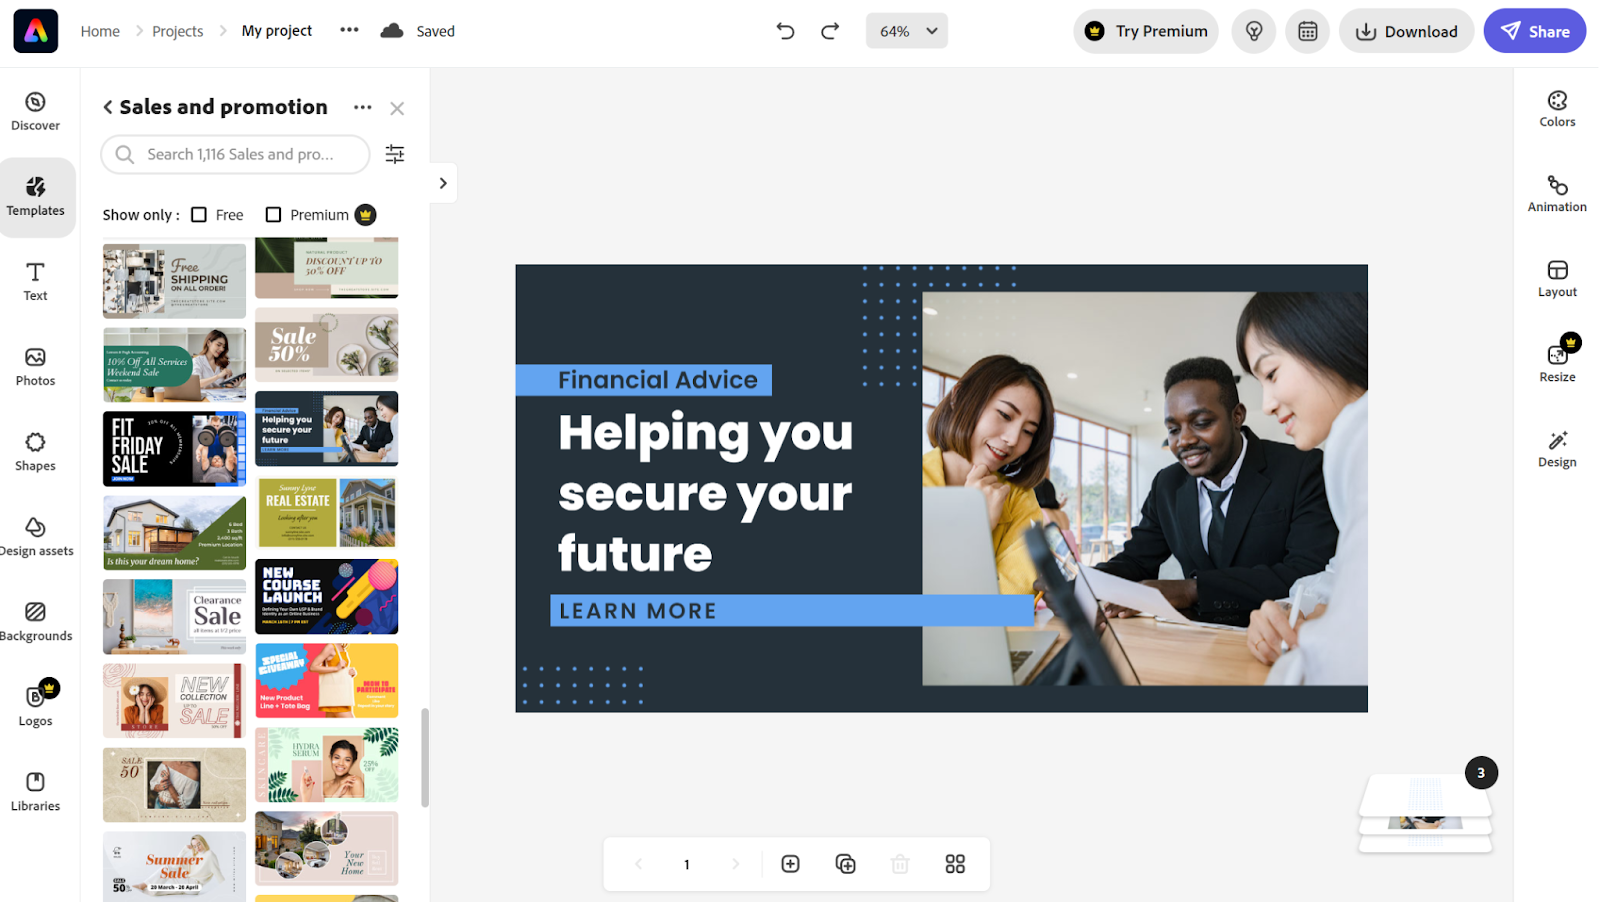Add a new page
This screenshot has height=902, width=1600.
click(790, 864)
